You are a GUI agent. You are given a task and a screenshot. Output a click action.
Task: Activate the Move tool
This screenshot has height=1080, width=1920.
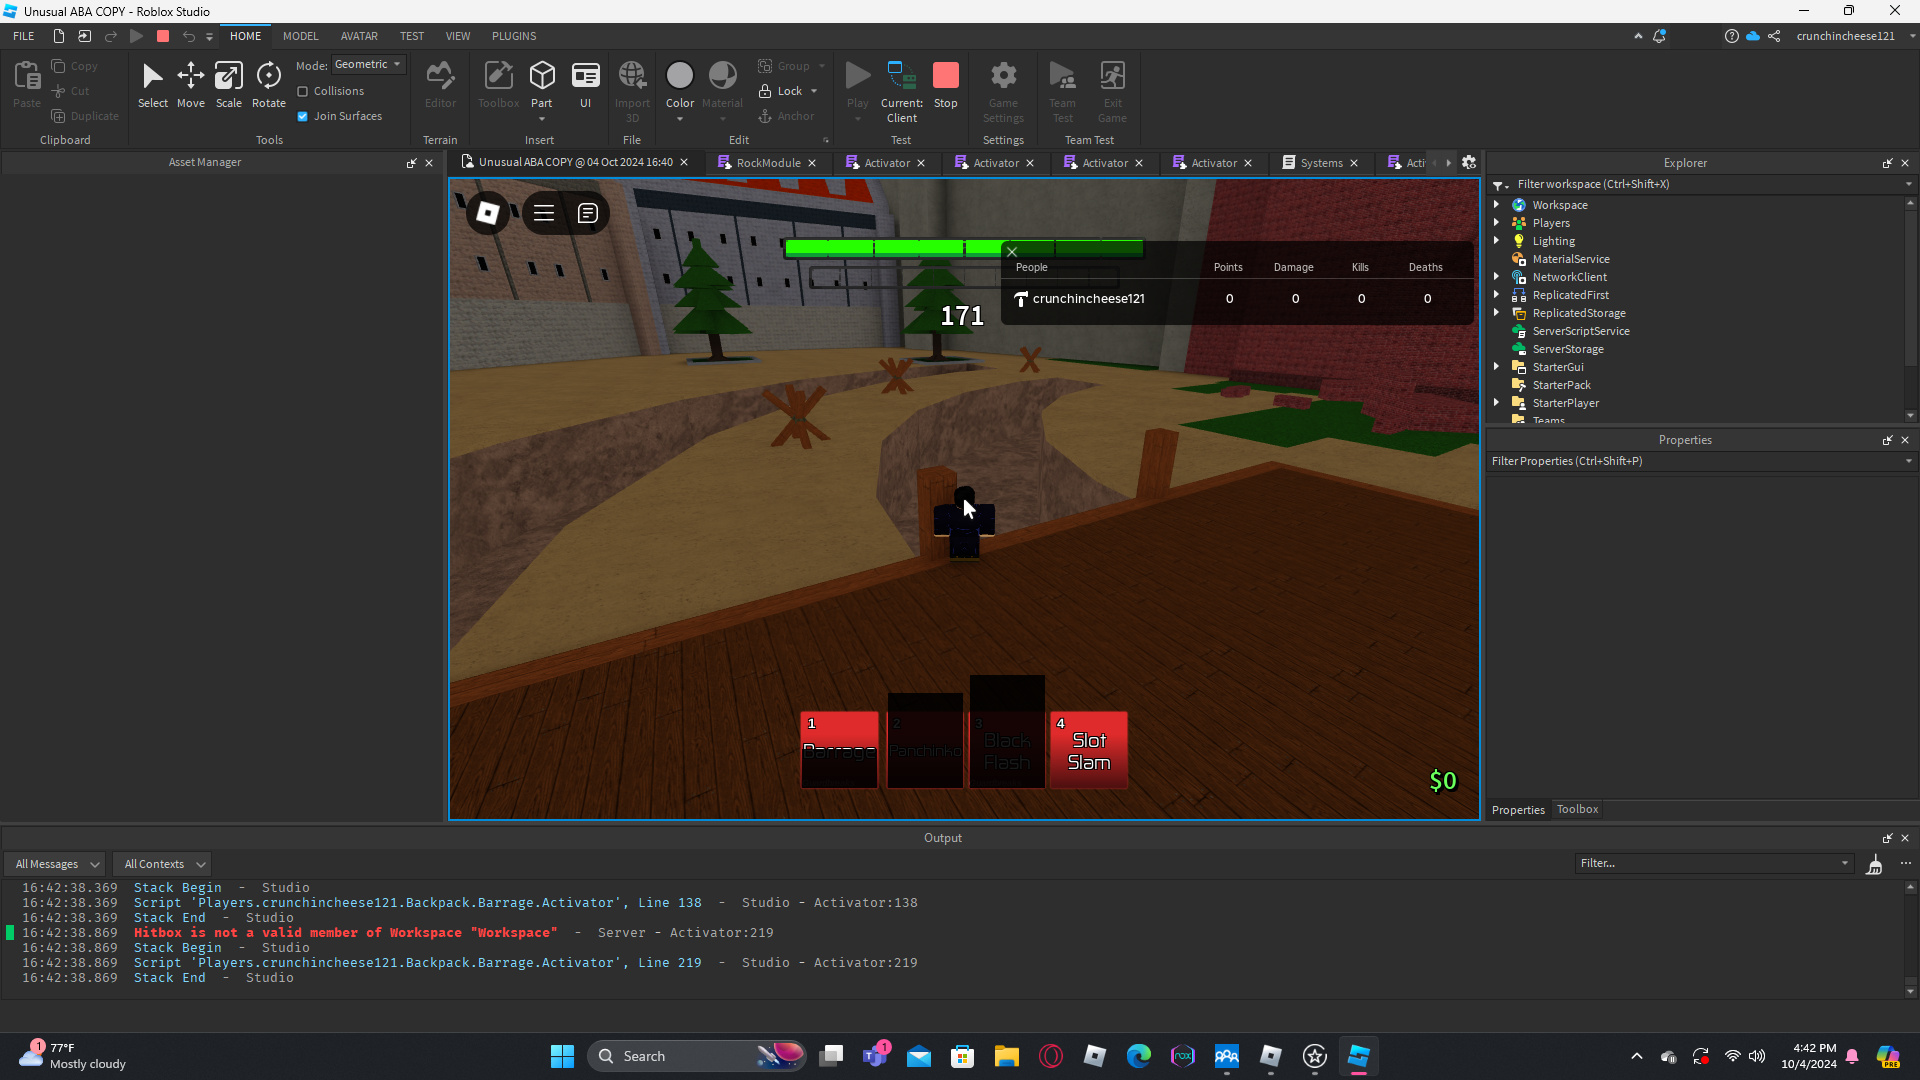click(191, 85)
